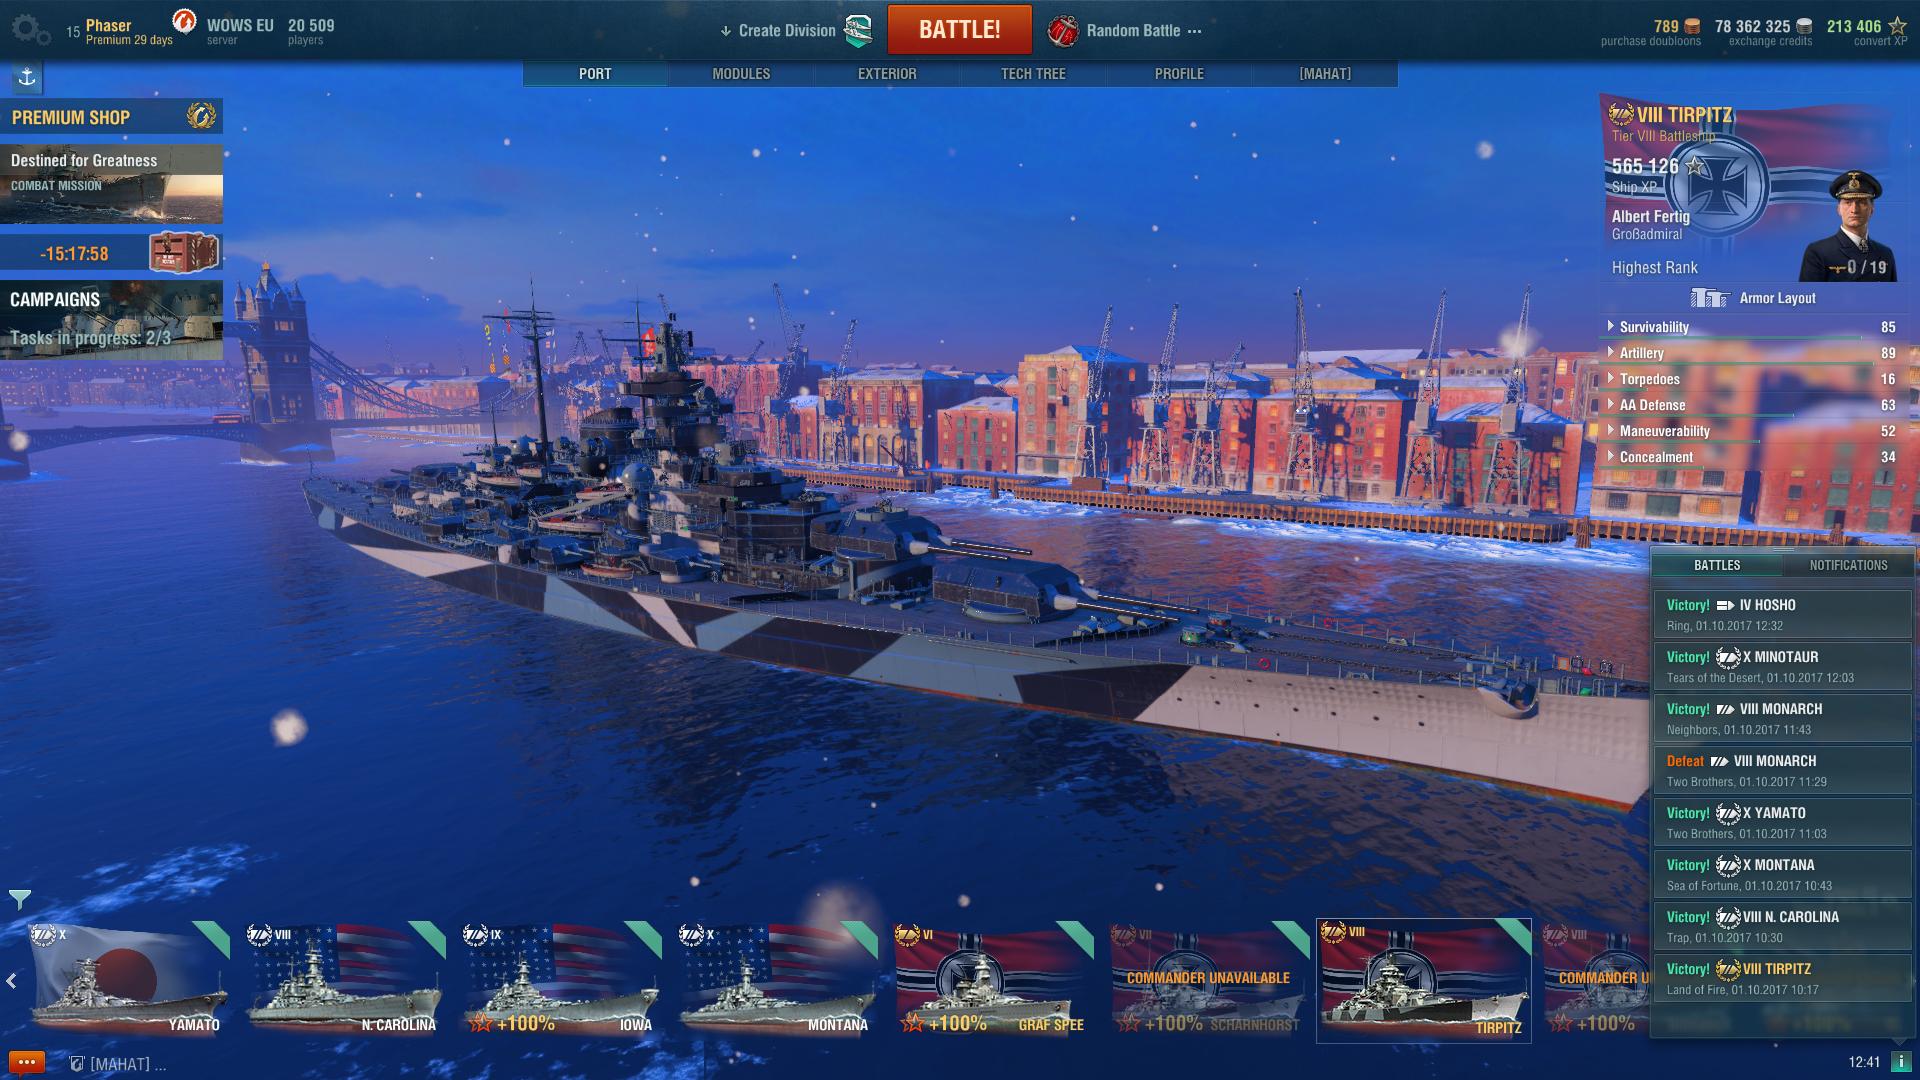Start a battle with BATTLE! button
The image size is (1920, 1080).
[x=960, y=30]
